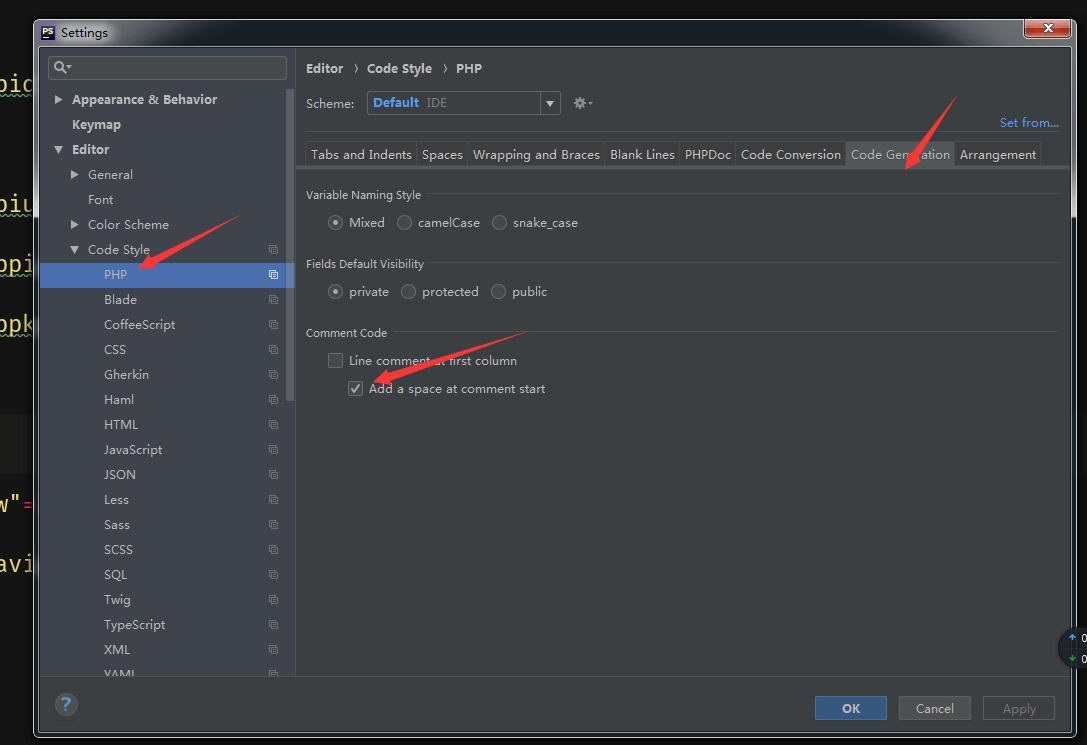This screenshot has height=745, width=1087.
Task: Click the project-level icon beside Gherkin
Action: point(274,374)
